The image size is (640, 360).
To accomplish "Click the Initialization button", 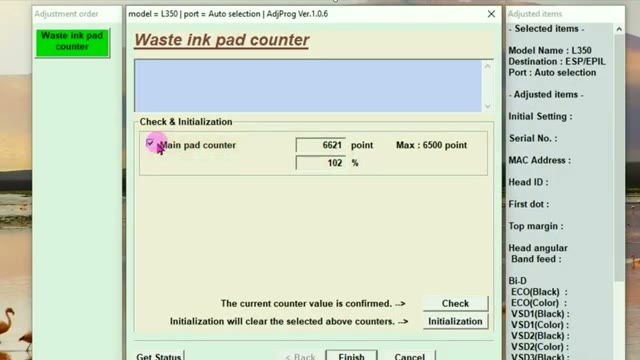I will click(x=455, y=321).
